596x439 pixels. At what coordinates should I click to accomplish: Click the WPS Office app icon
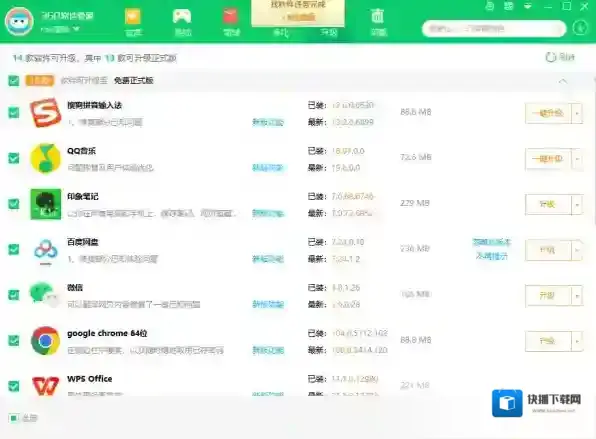(x=46, y=385)
